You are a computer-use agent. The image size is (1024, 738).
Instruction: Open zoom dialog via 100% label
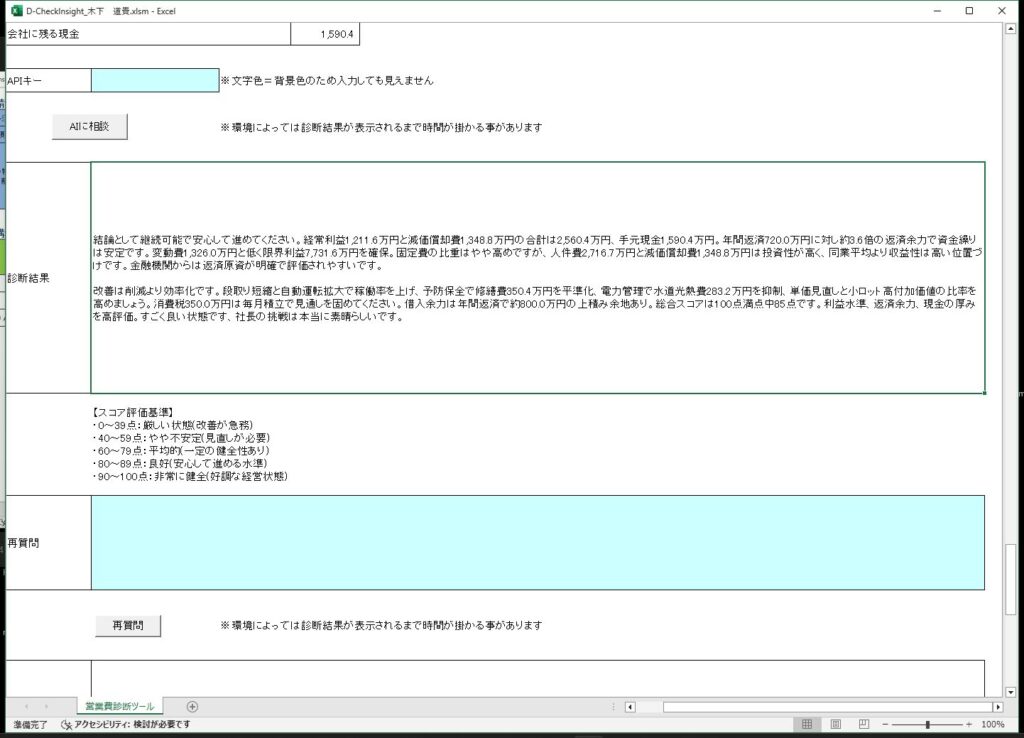coord(992,724)
